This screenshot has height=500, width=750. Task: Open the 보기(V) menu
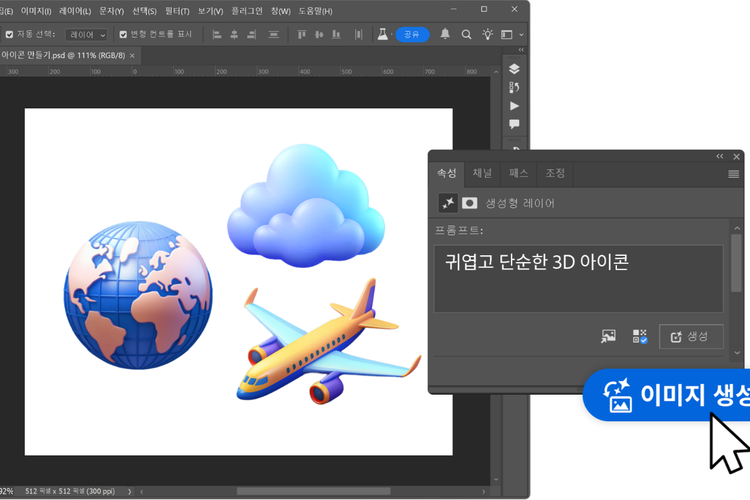click(x=210, y=11)
